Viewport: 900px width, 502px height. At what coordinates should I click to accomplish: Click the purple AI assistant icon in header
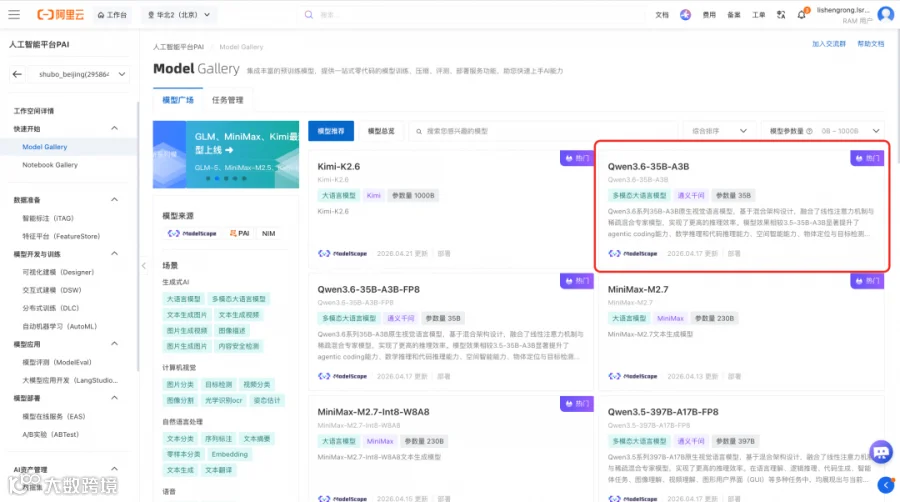(685, 15)
